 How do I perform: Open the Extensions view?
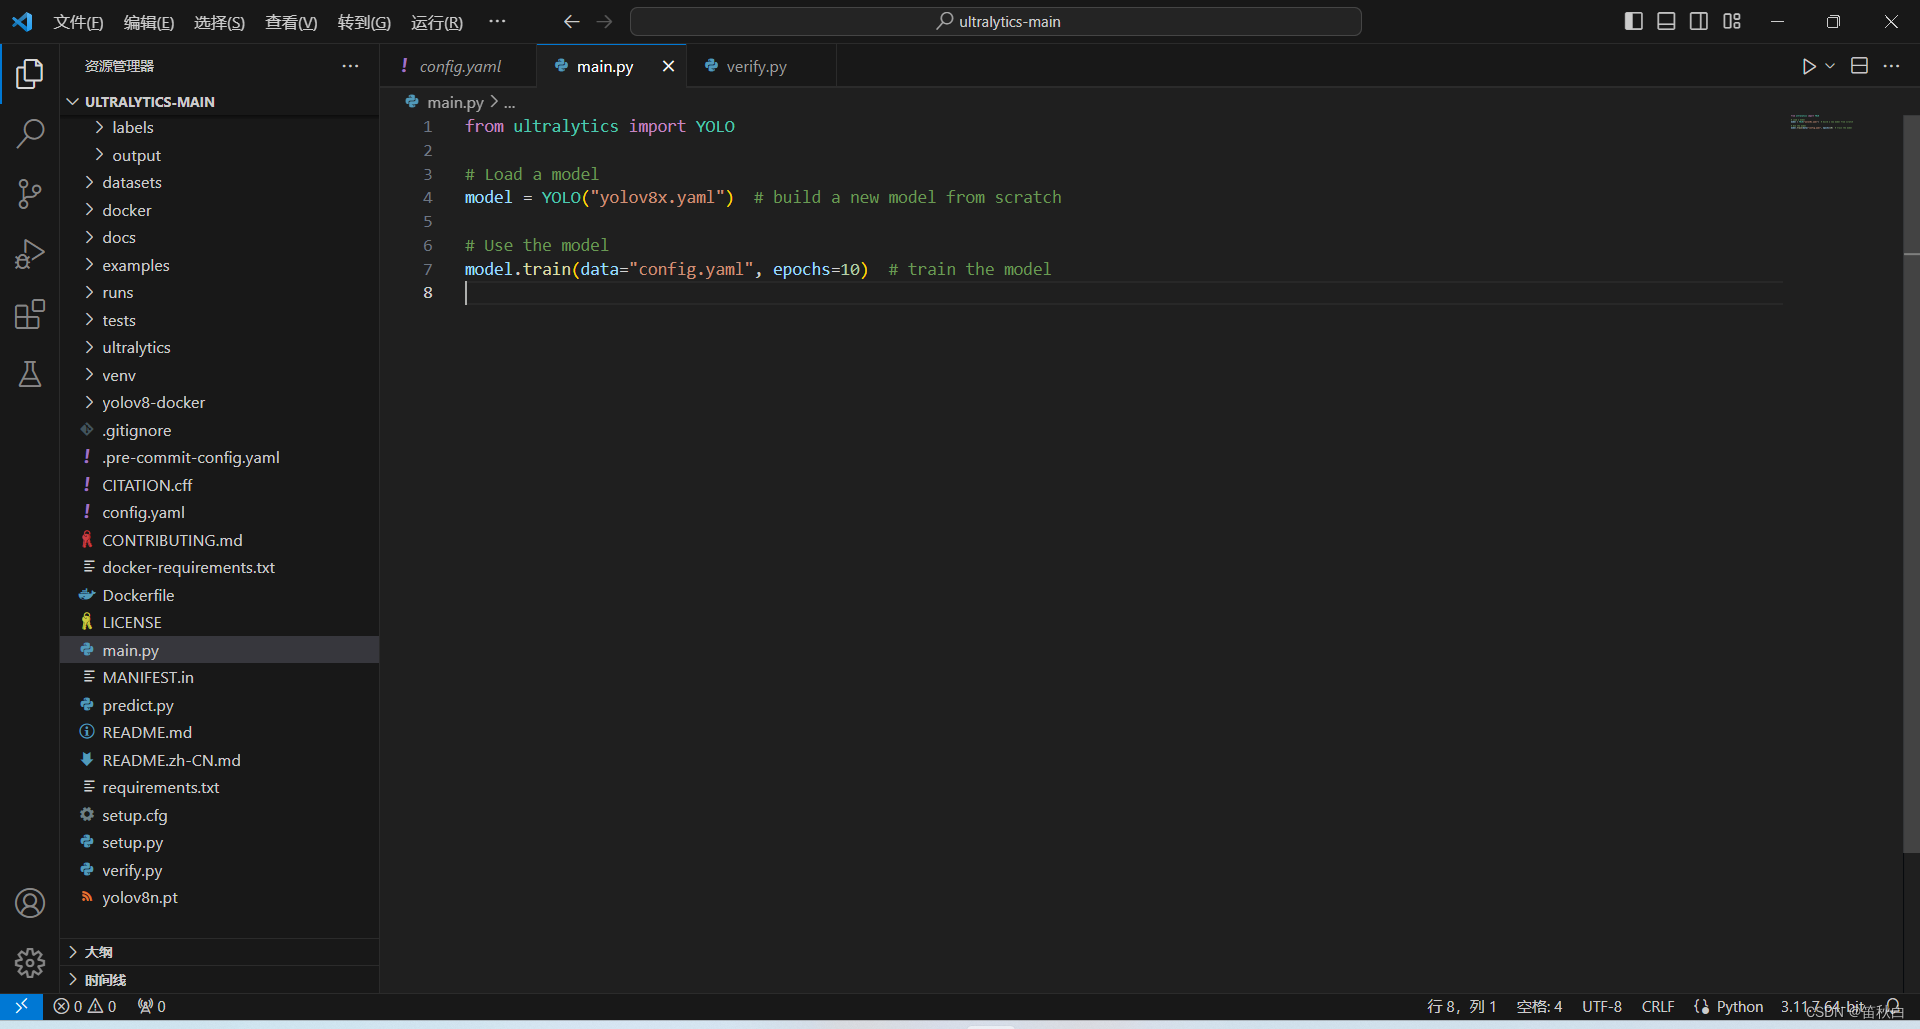click(30, 314)
